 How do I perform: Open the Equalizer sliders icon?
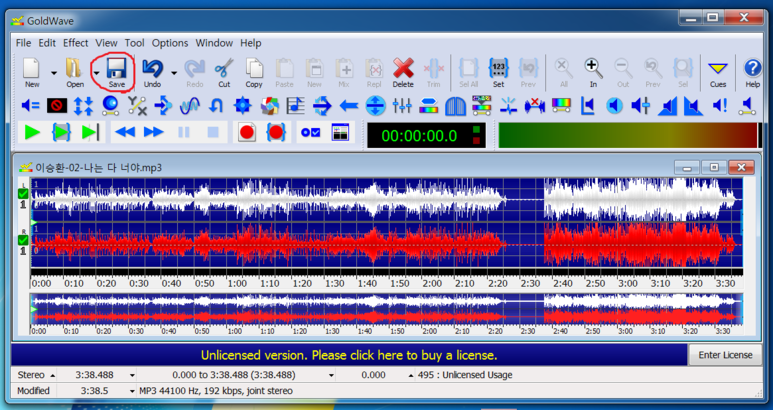point(402,105)
